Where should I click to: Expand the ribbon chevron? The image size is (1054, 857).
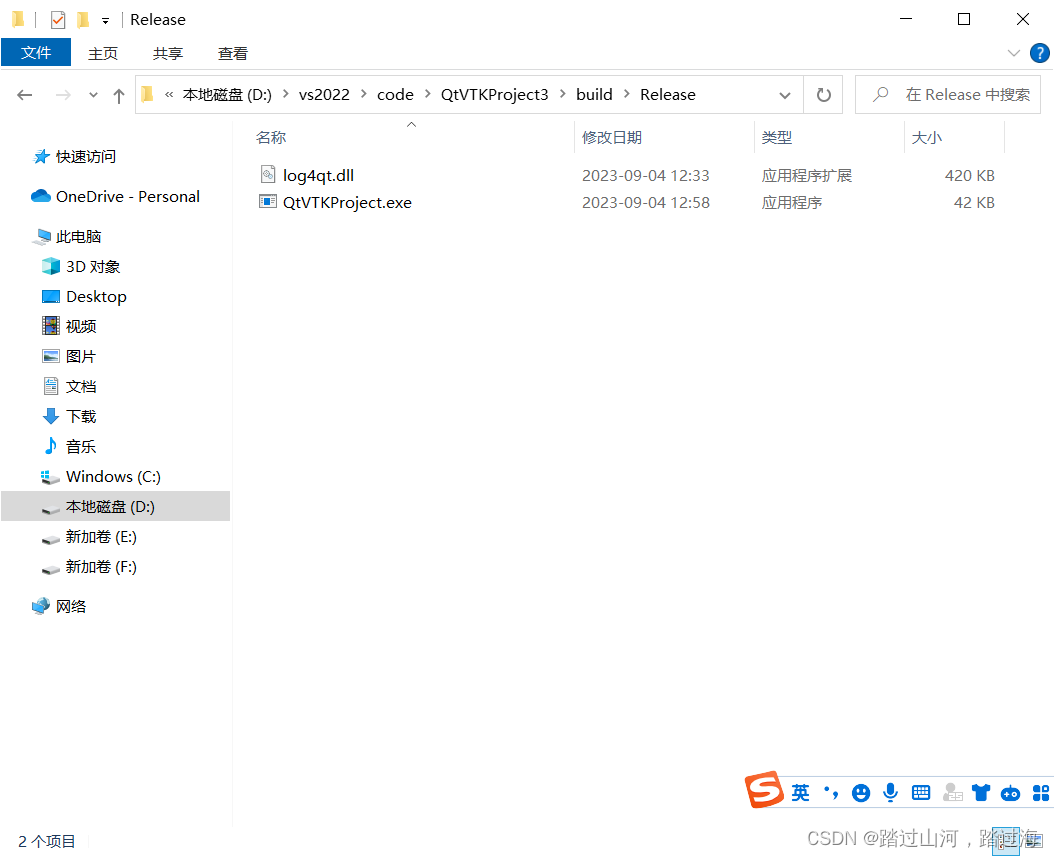[1014, 53]
